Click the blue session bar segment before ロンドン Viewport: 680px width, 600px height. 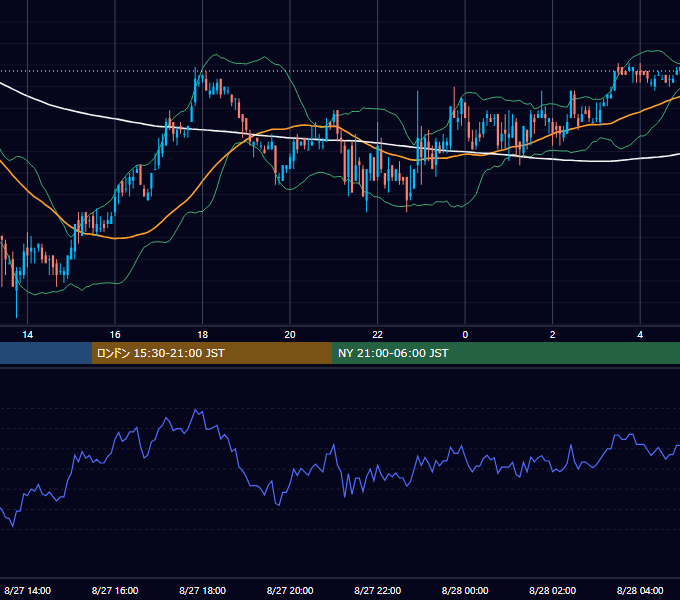pyautogui.click(x=46, y=353)
